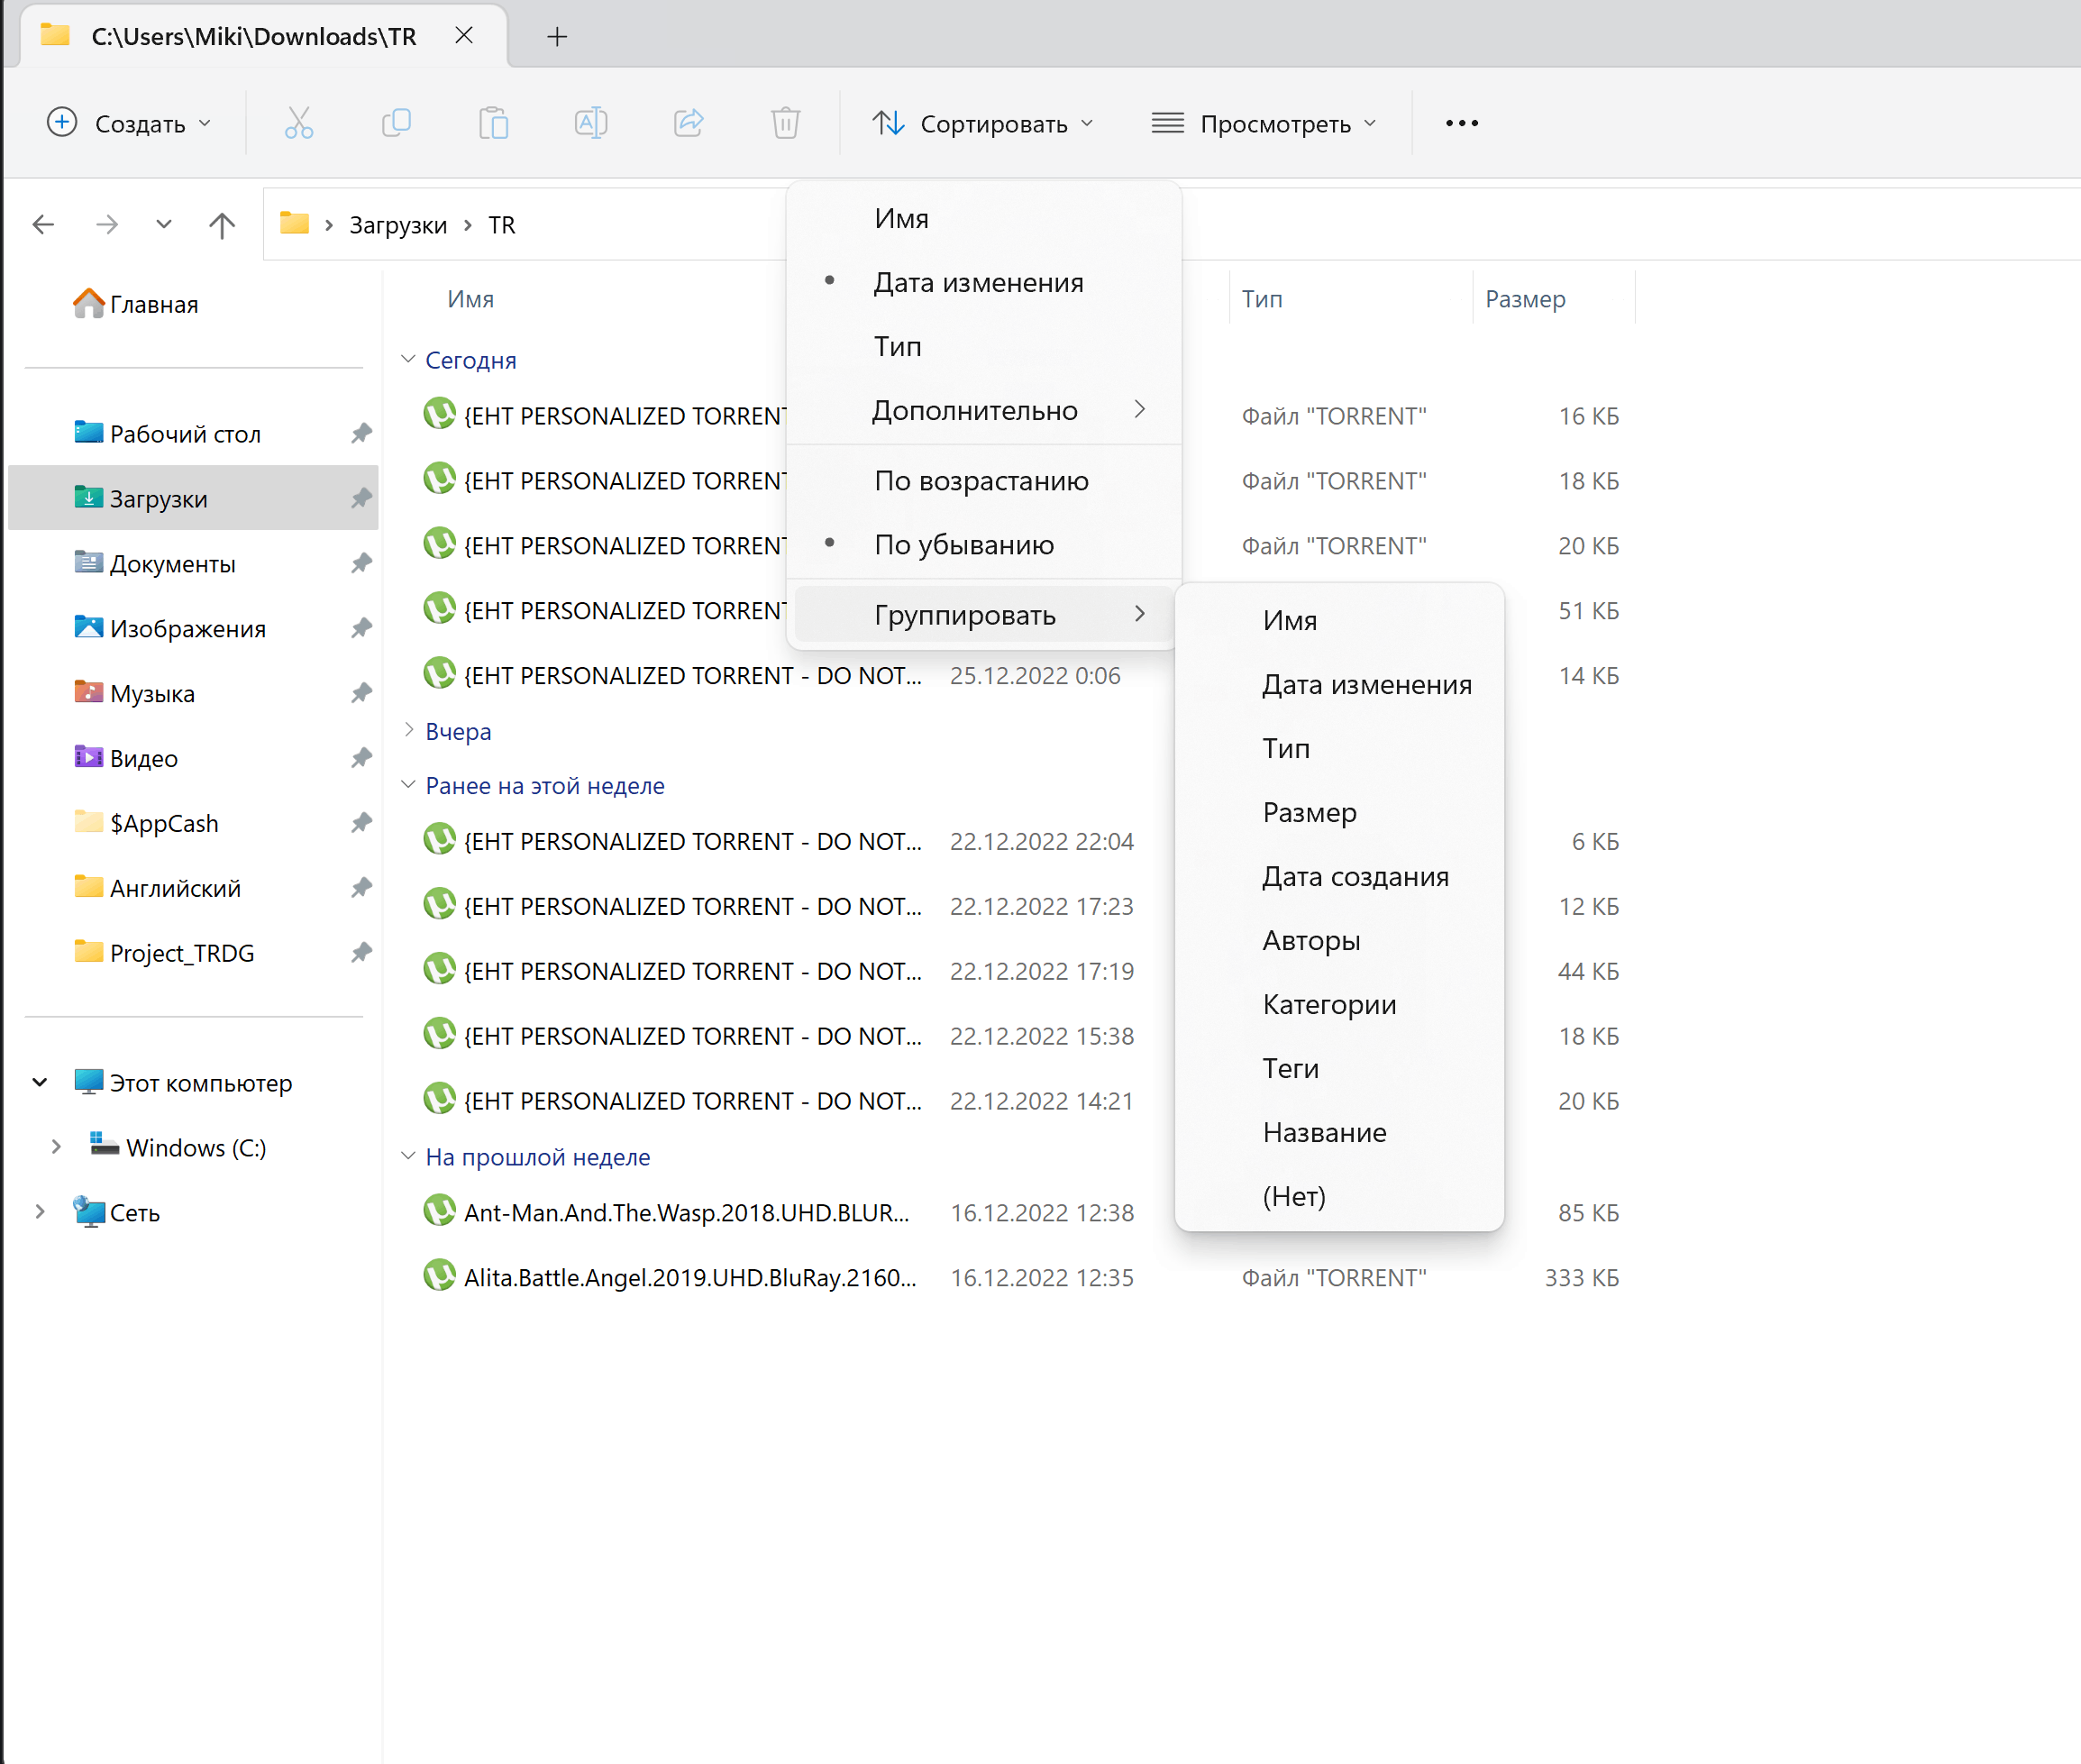Click the TR breadcrumb in address bar
Screen dimensions: 2081x1764
(x=502, y=225)
